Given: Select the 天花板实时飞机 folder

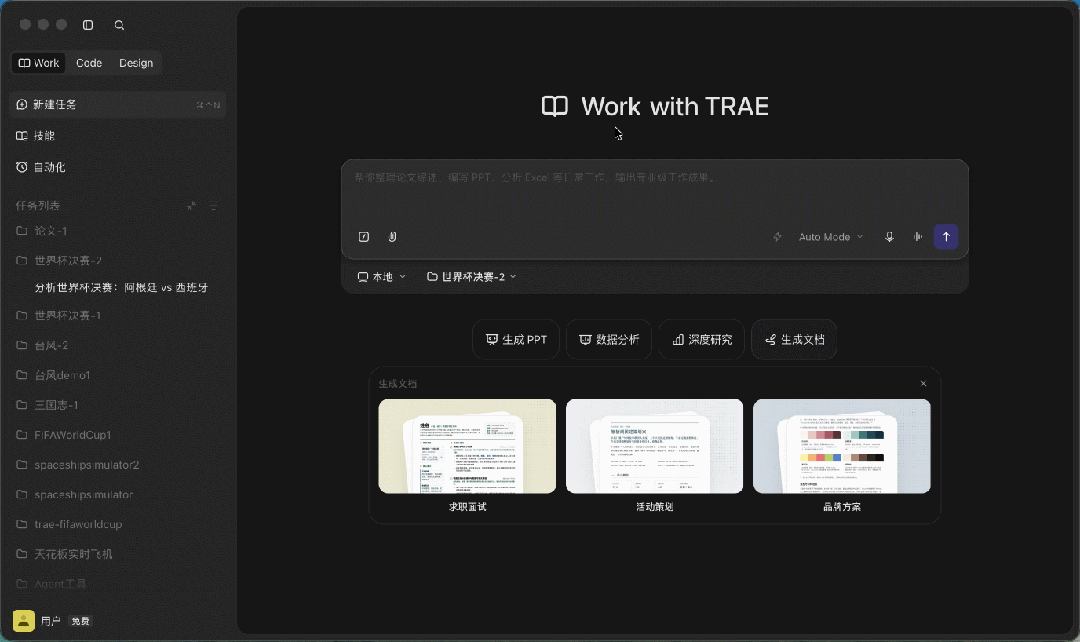Looking at the screenshot, I should (118, 554).
